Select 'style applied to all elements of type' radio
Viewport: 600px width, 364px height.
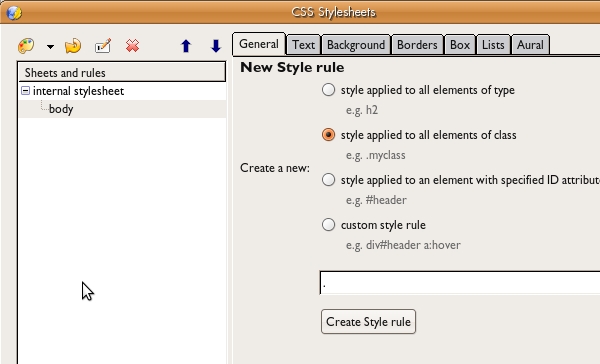click(328, 90)
